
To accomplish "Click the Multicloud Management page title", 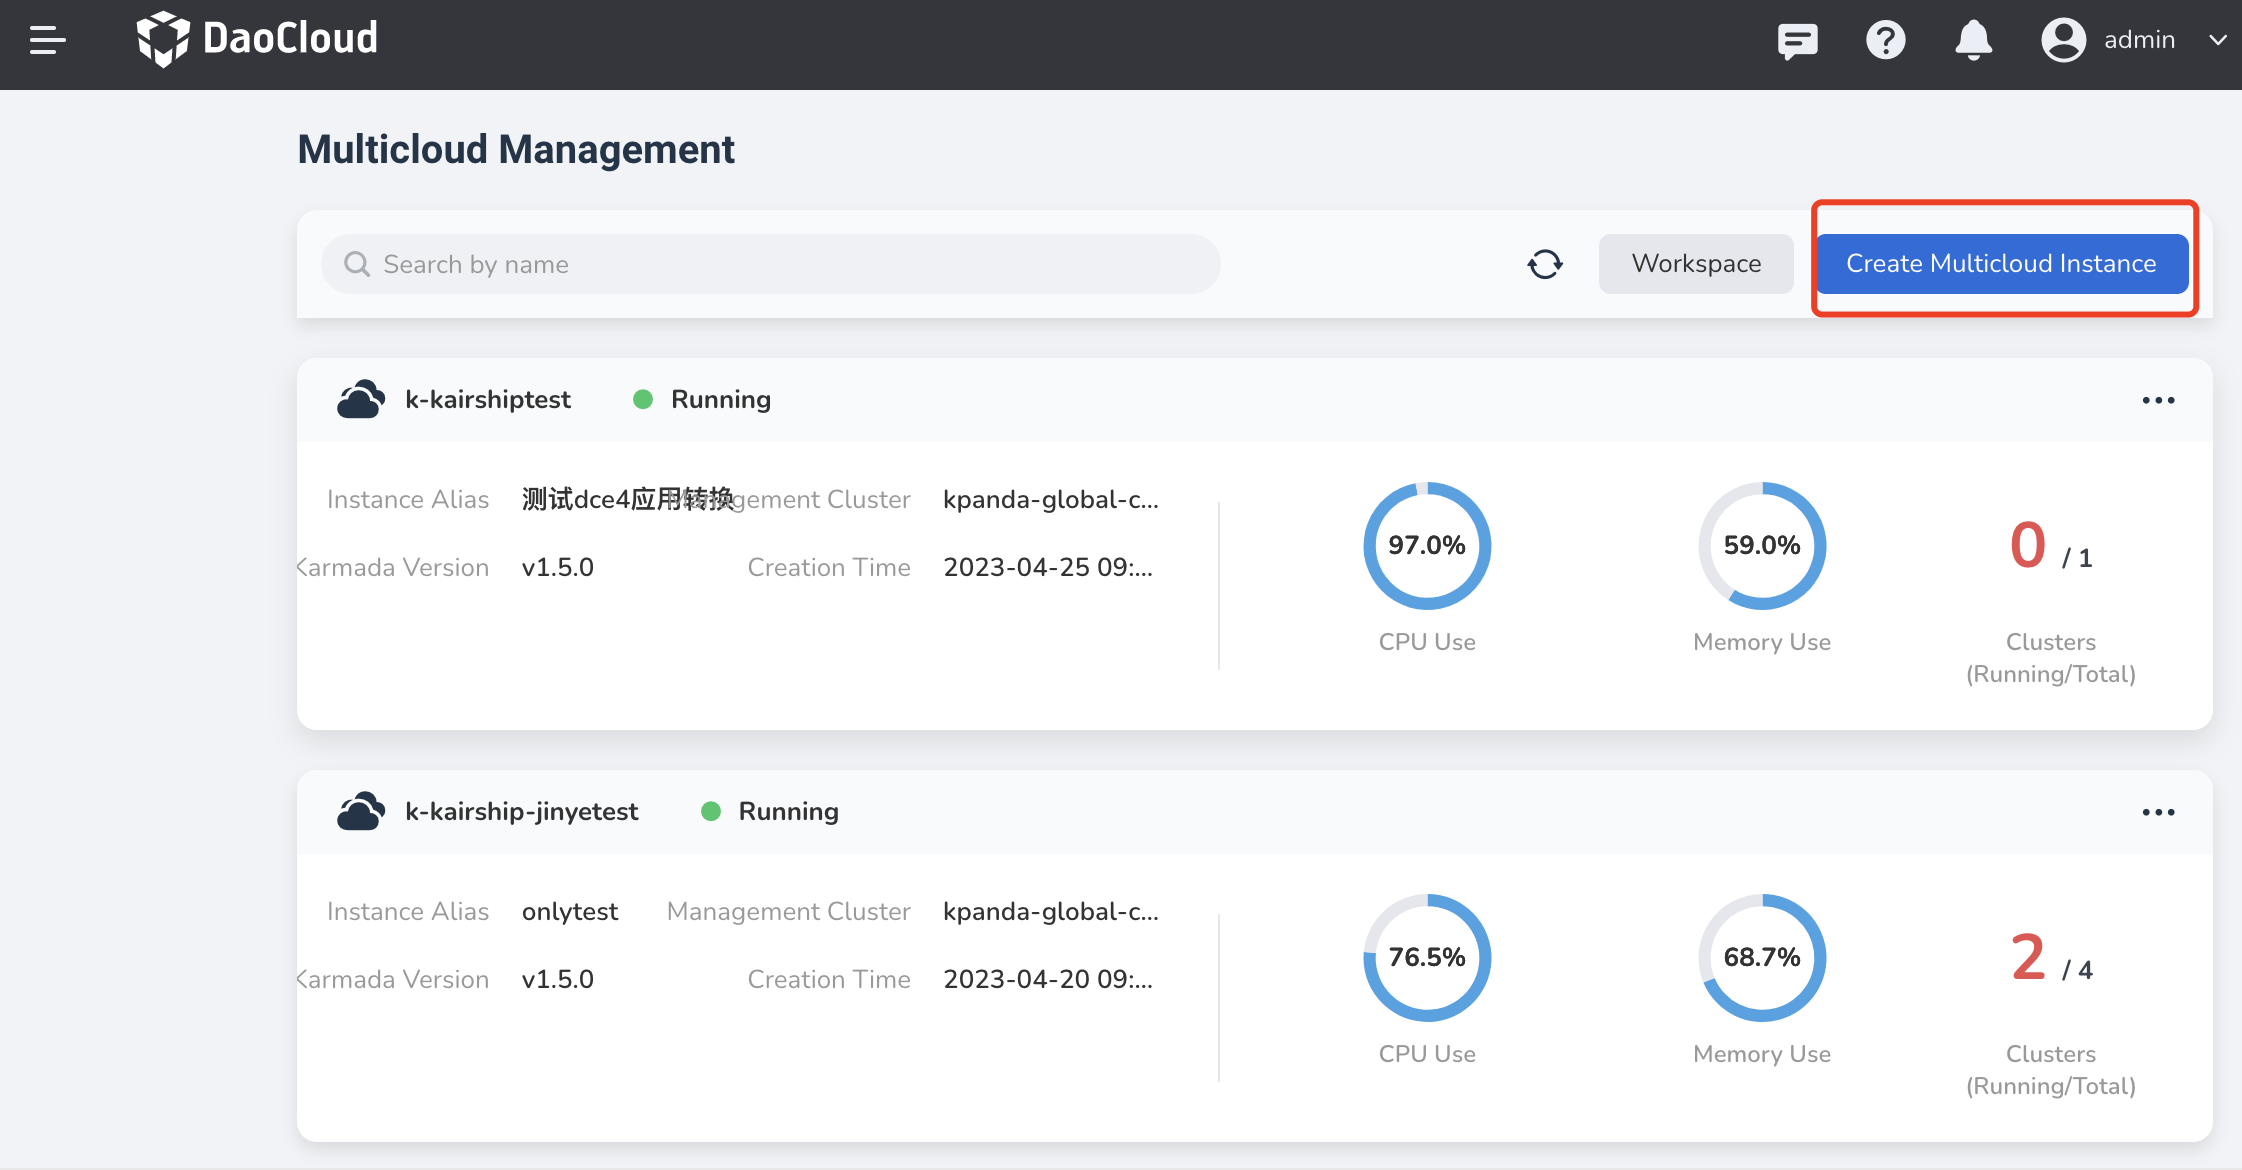I will point(516,150).
